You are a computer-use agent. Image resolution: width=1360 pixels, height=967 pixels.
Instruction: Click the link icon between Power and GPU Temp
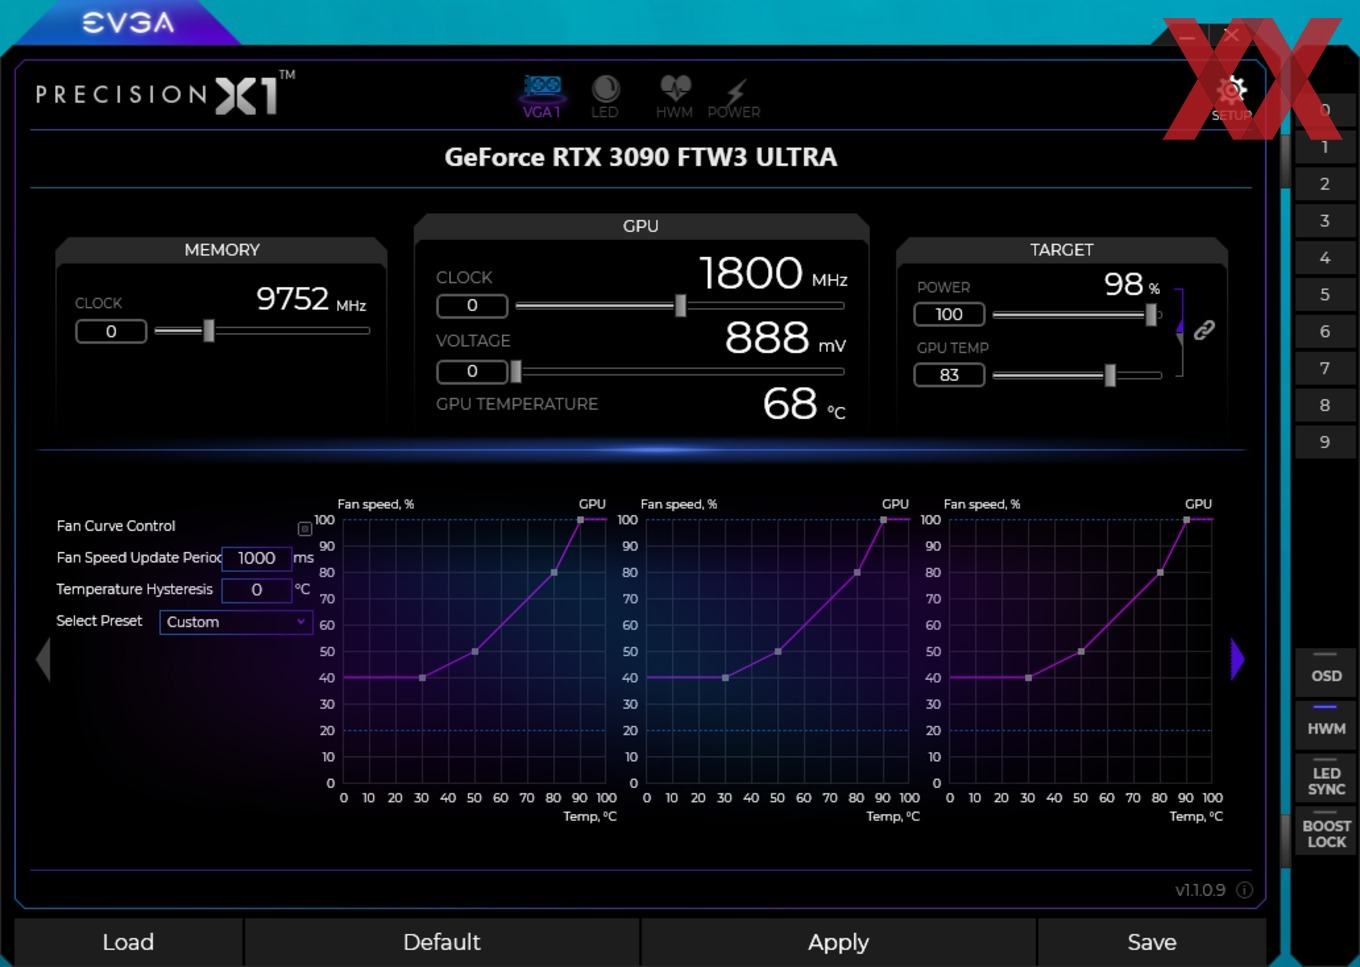pyautogui.click(x=1204, y=330)
